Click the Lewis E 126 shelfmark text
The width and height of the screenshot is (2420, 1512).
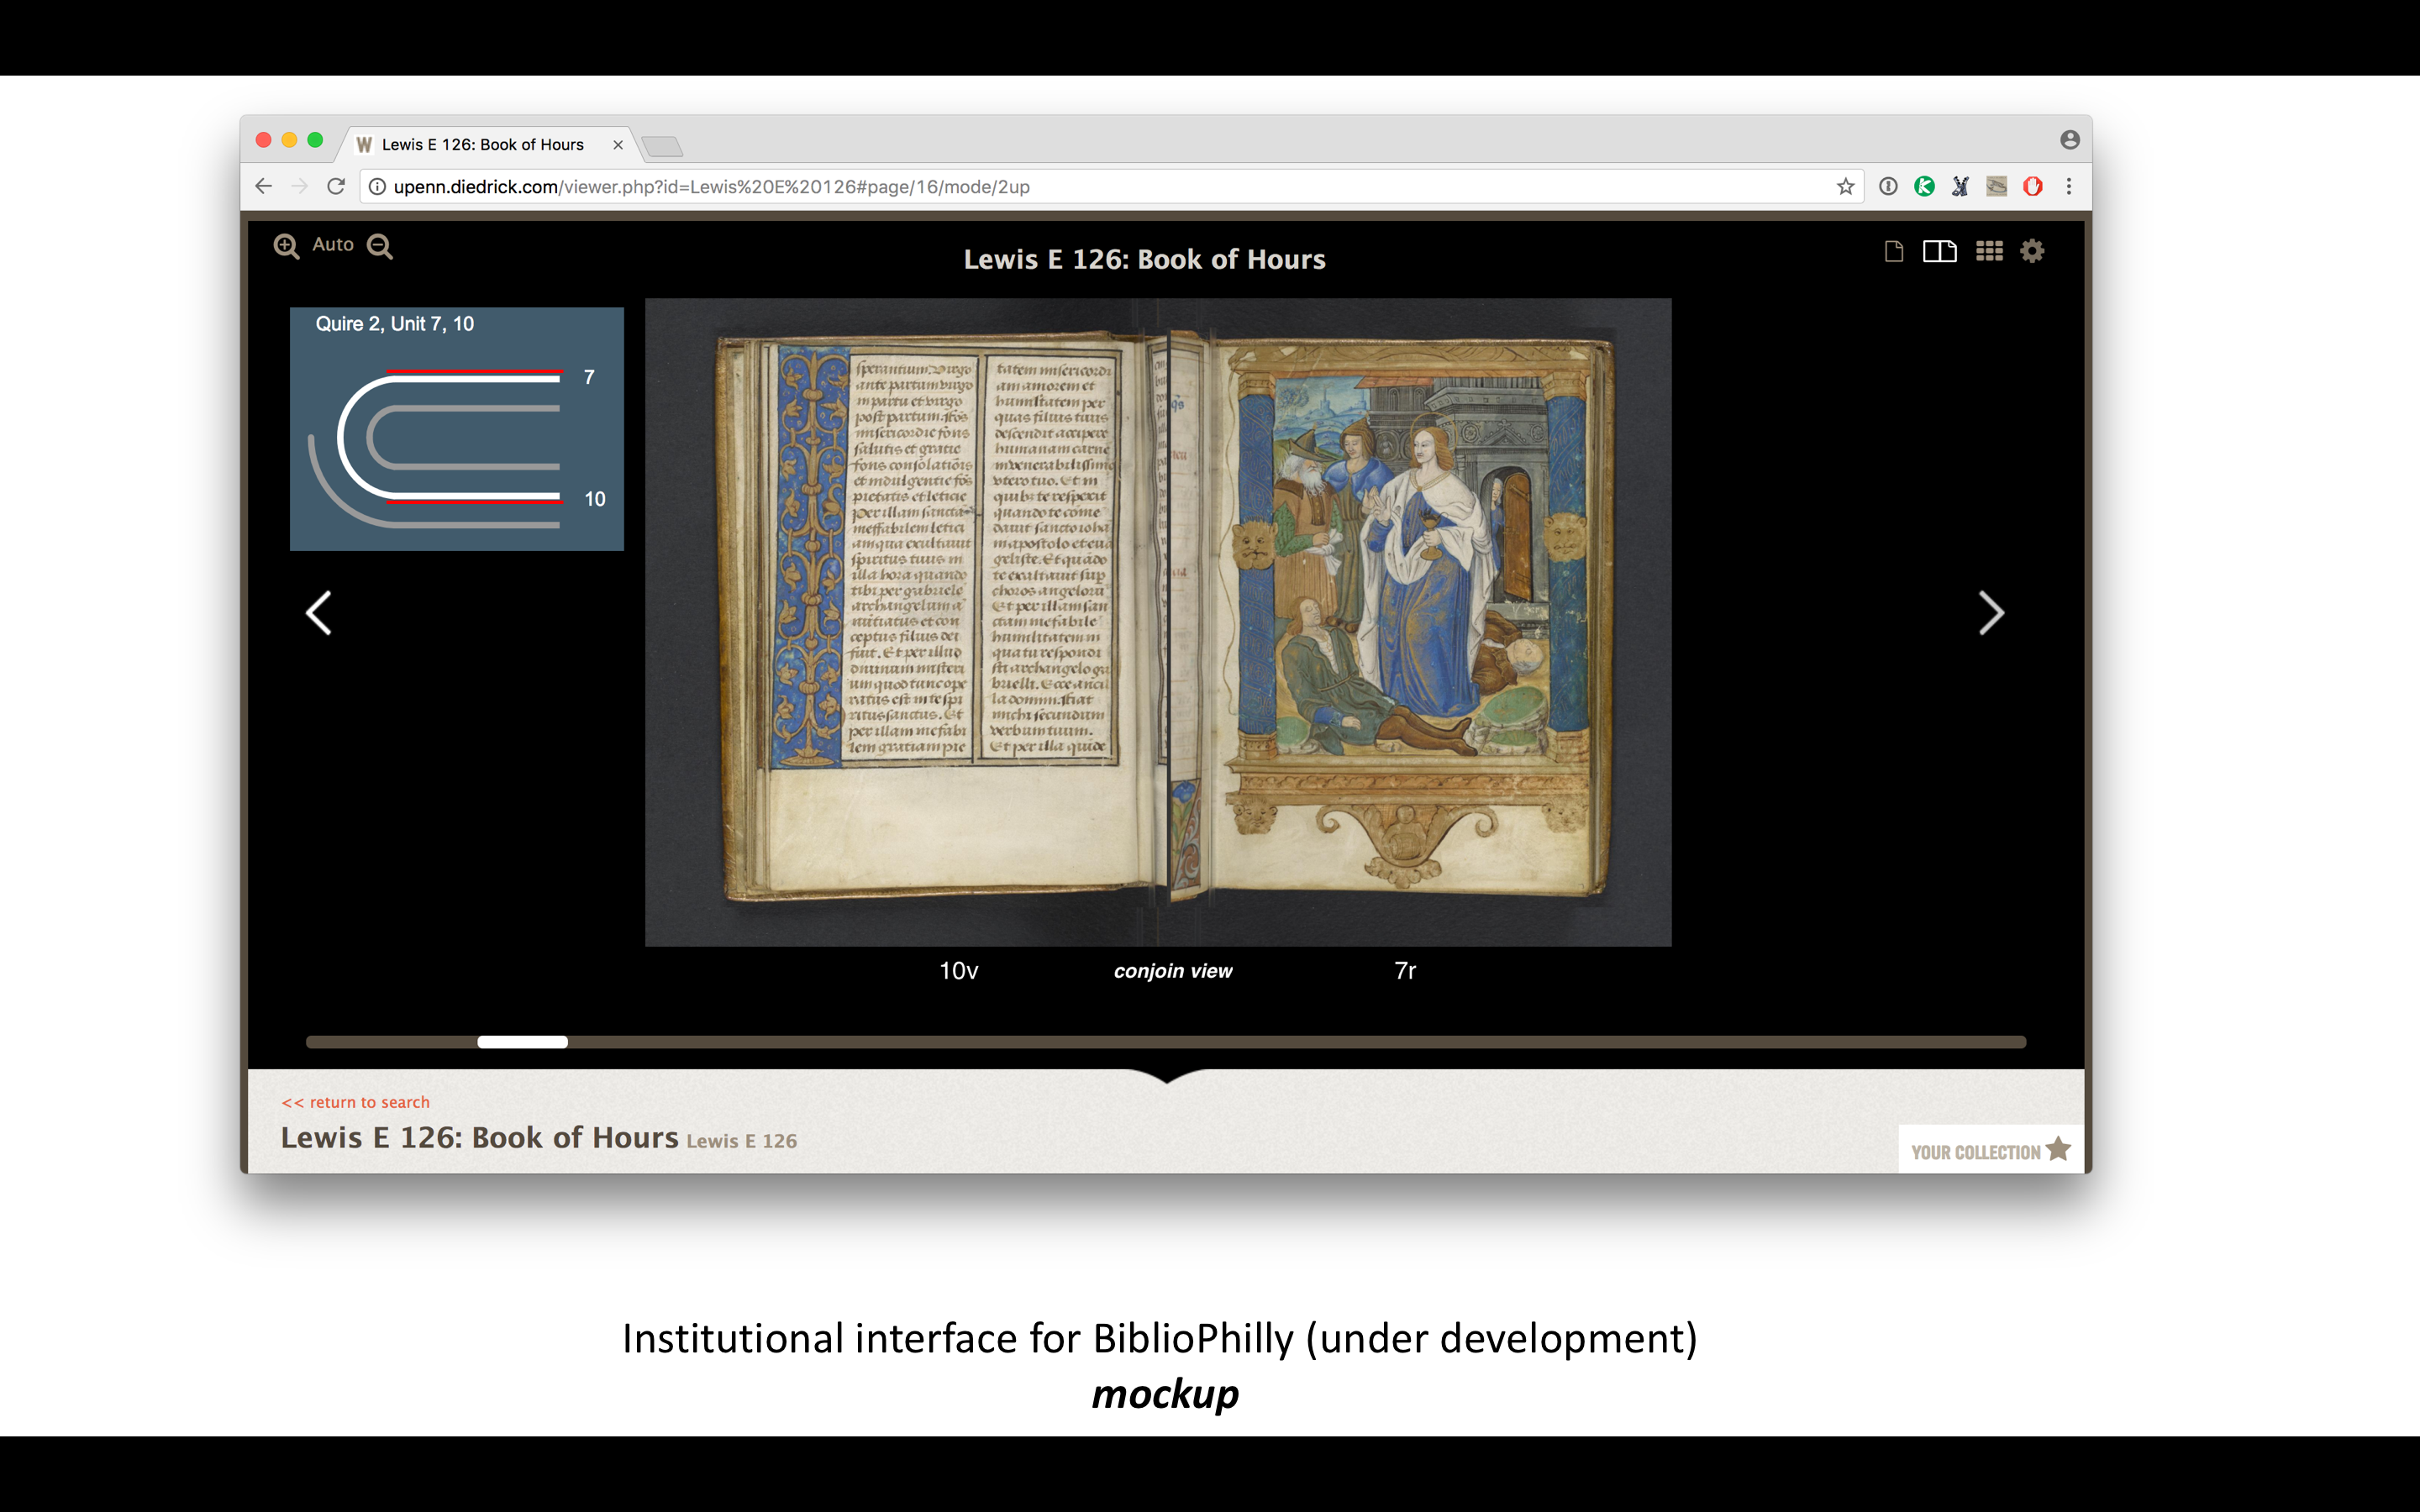pos(741,1141)
